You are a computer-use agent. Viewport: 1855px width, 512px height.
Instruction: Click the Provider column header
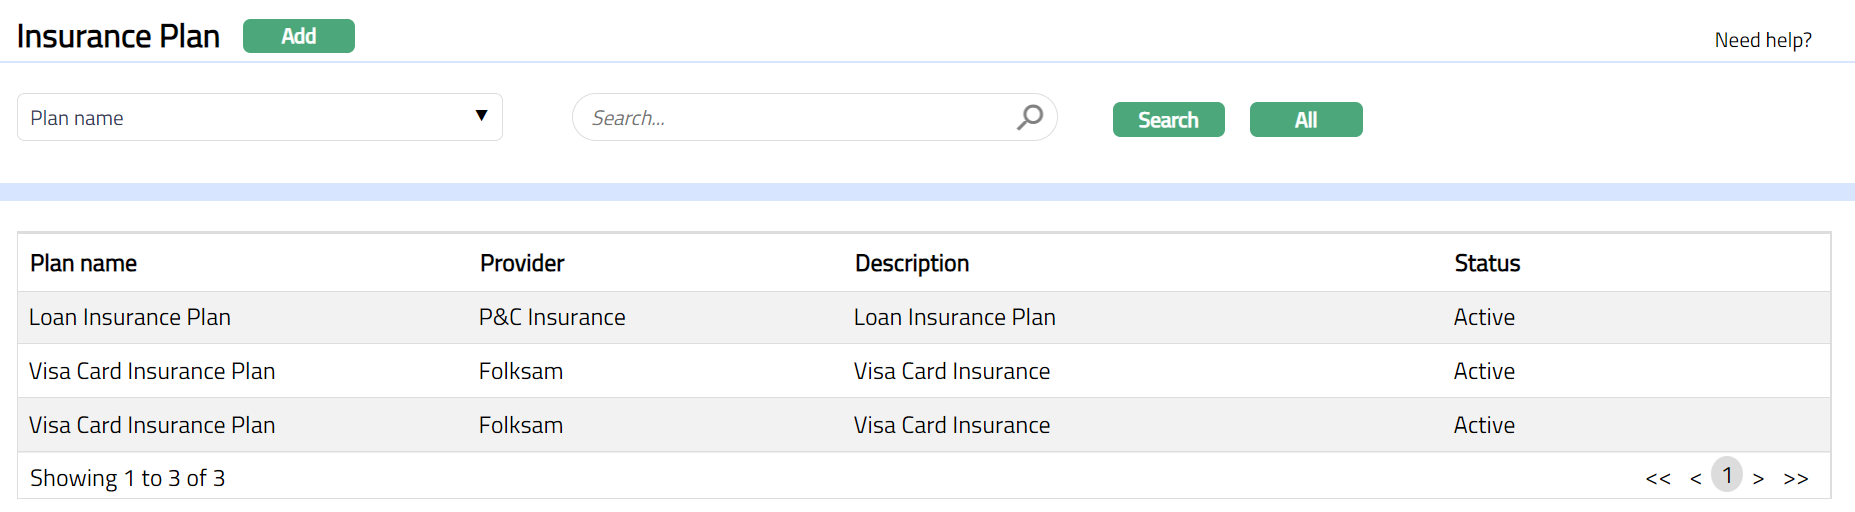(522, 263)
